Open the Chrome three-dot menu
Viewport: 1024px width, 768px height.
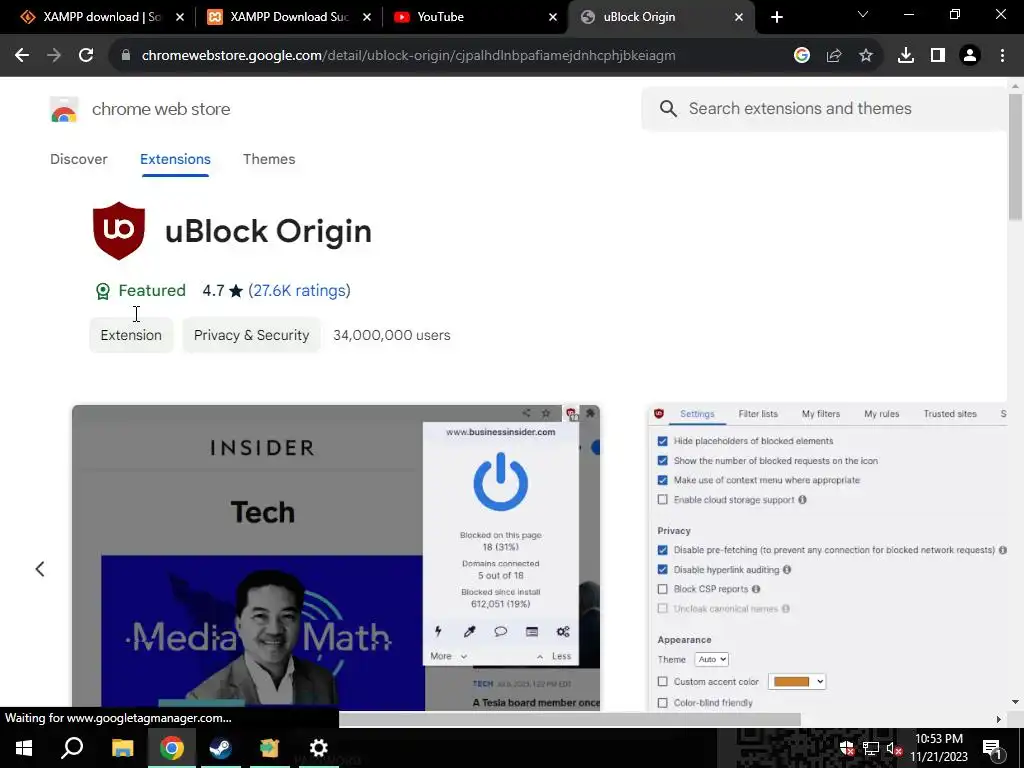tap(1002, 56)
